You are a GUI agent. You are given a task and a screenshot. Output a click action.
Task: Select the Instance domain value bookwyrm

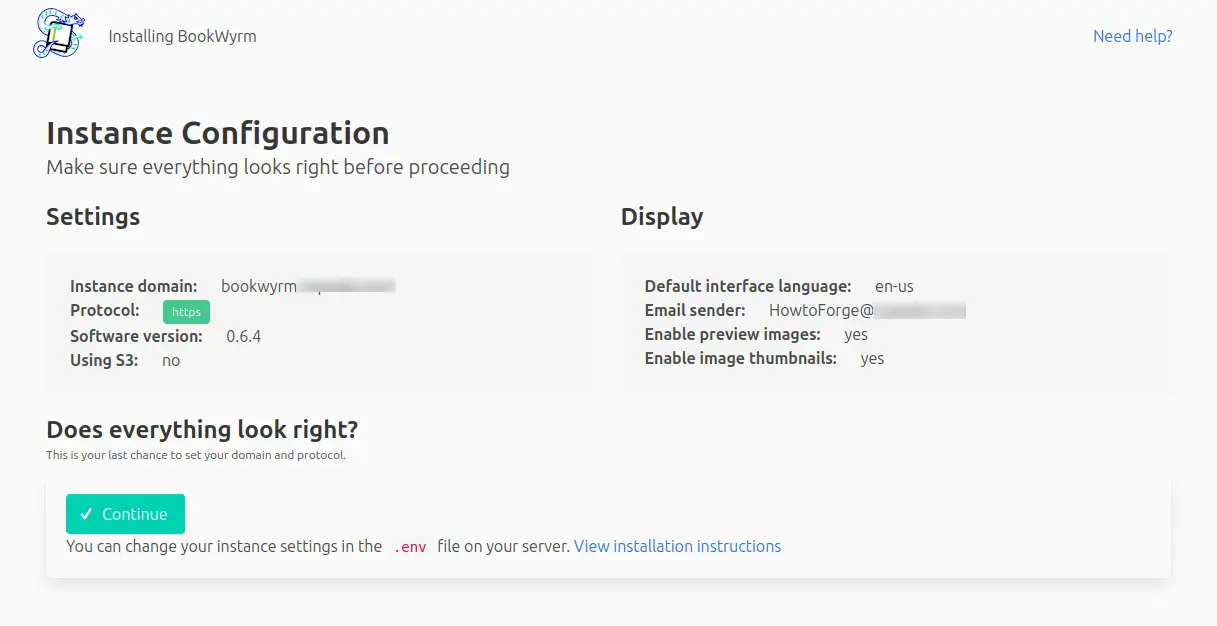pos(259,286)
